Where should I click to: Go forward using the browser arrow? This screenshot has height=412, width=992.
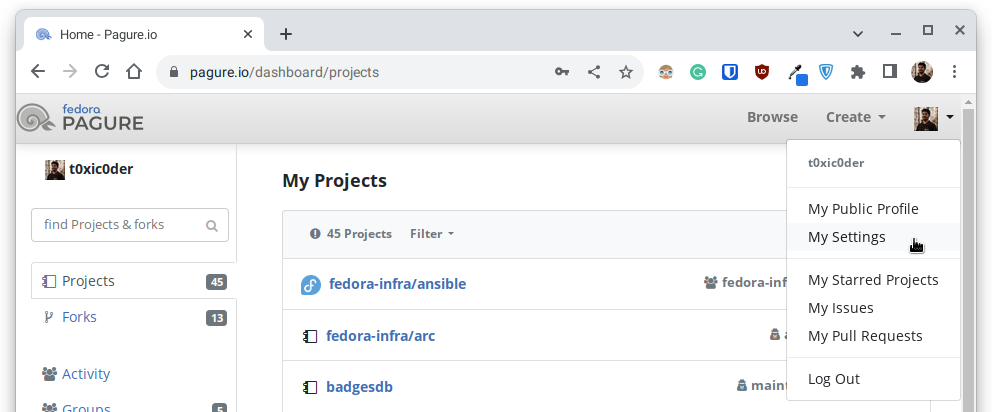(70, 72)
